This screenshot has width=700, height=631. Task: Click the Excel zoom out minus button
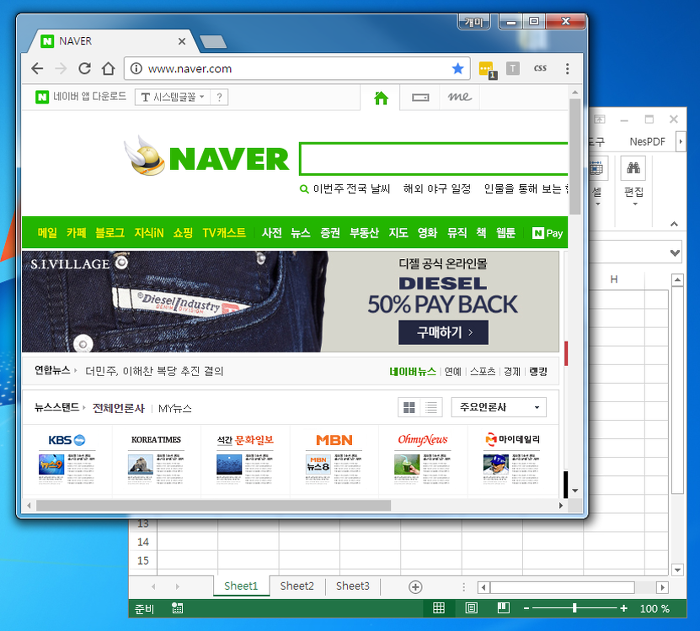[526, 608]
